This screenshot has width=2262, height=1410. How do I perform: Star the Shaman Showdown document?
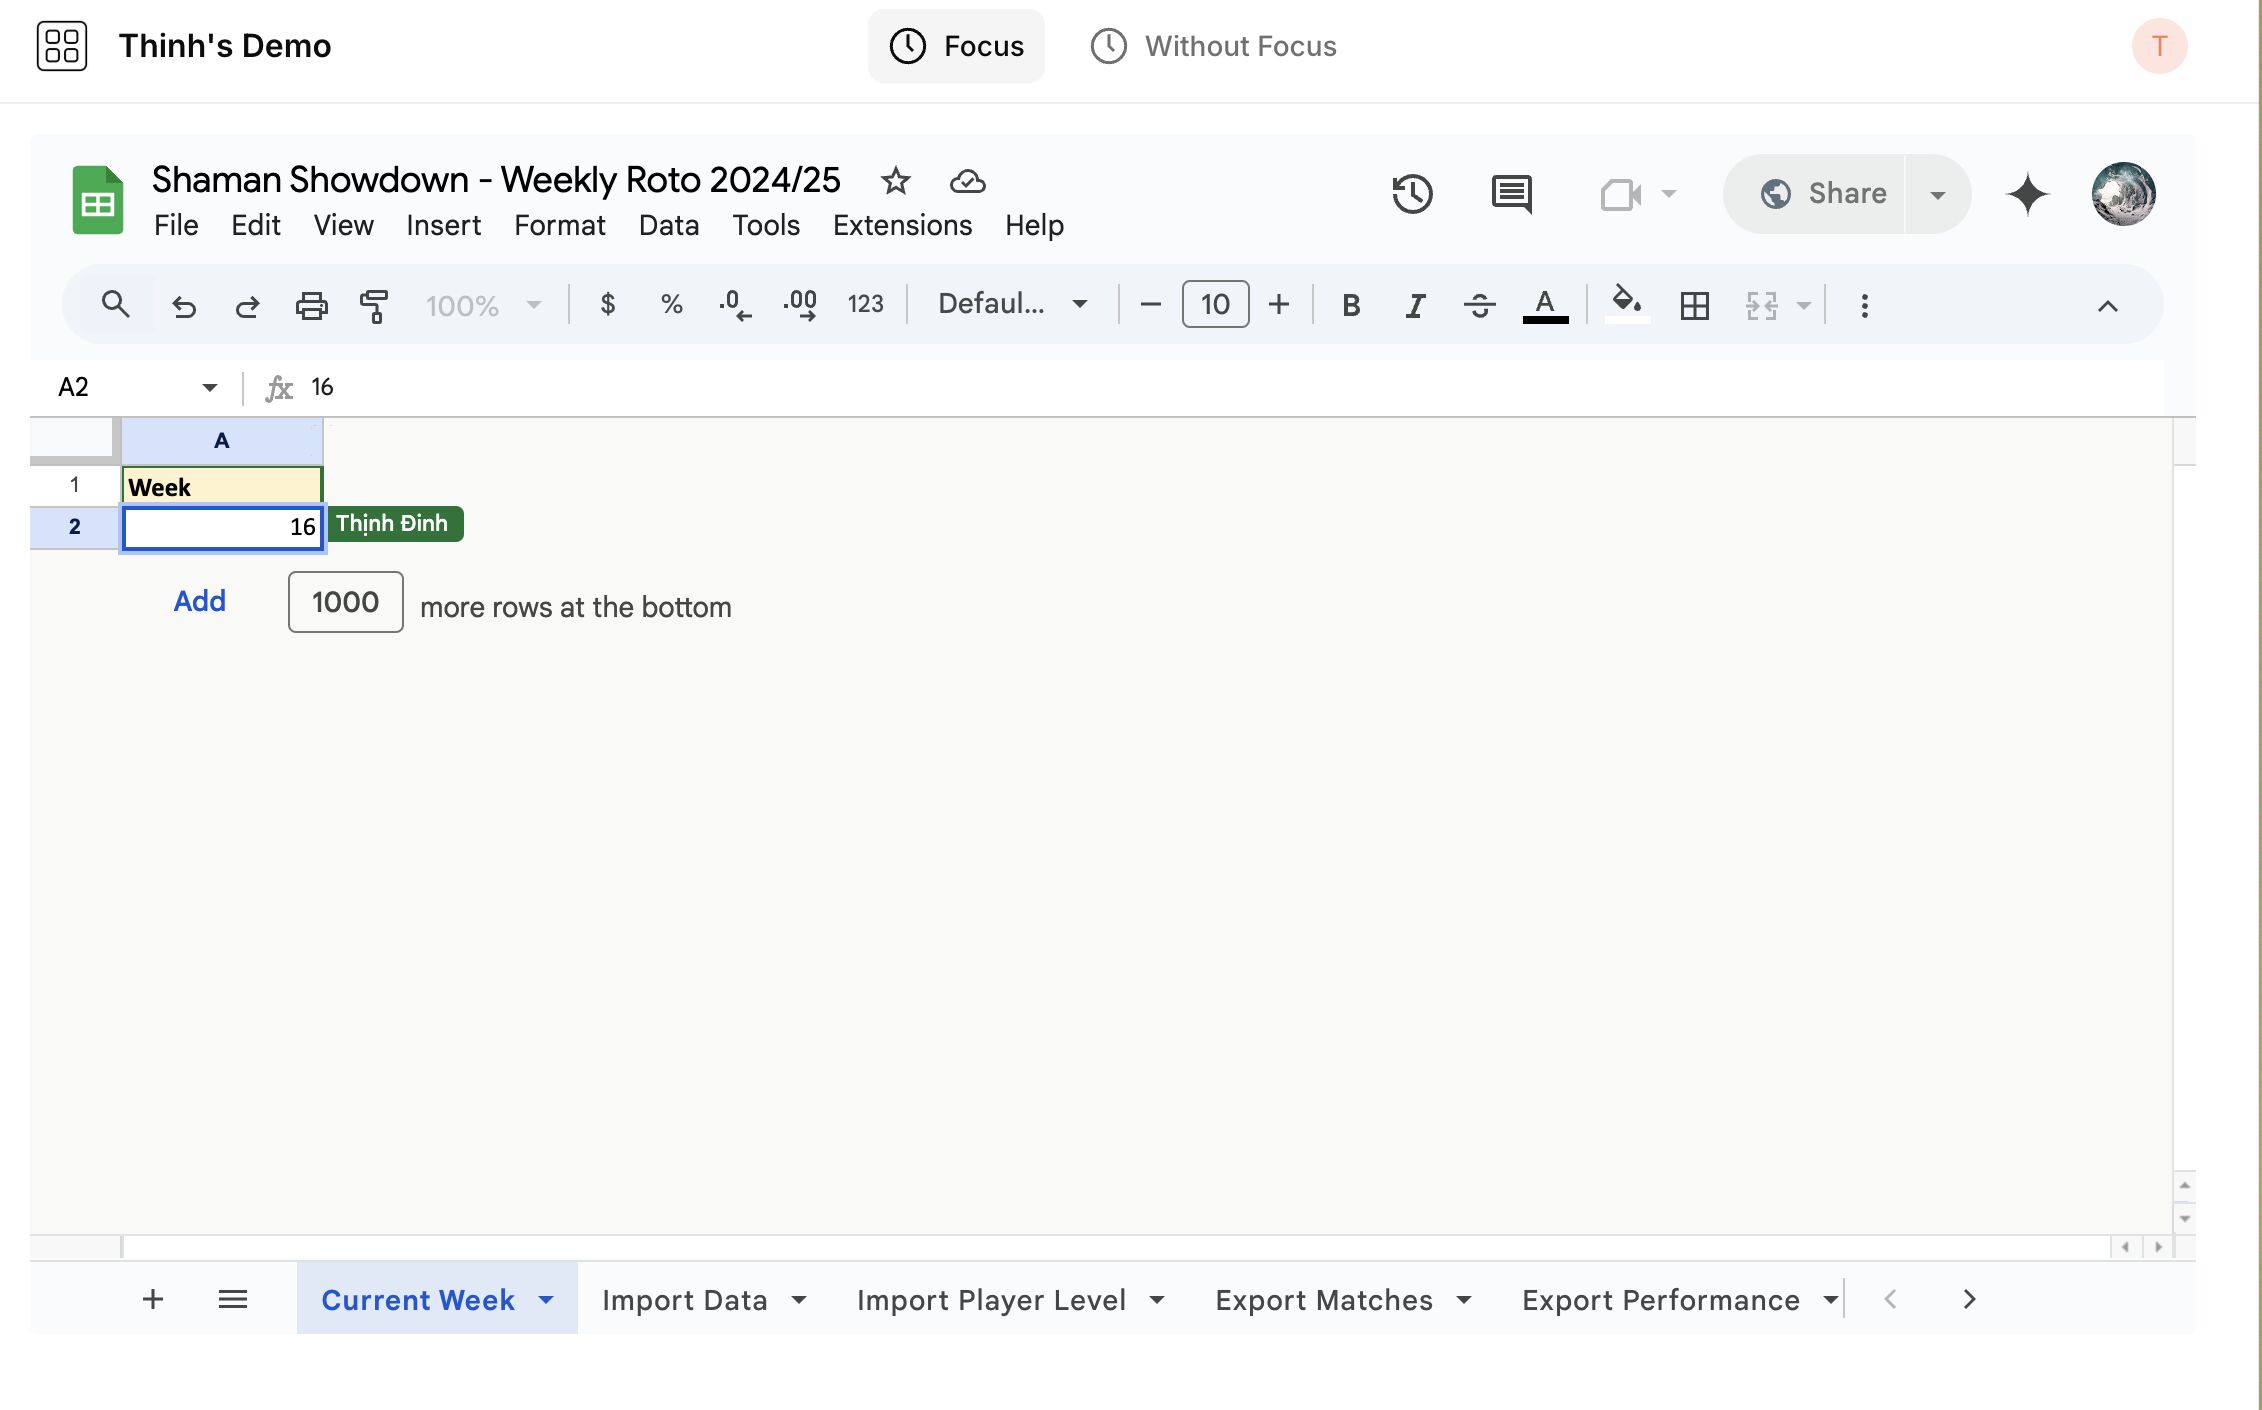895,181
